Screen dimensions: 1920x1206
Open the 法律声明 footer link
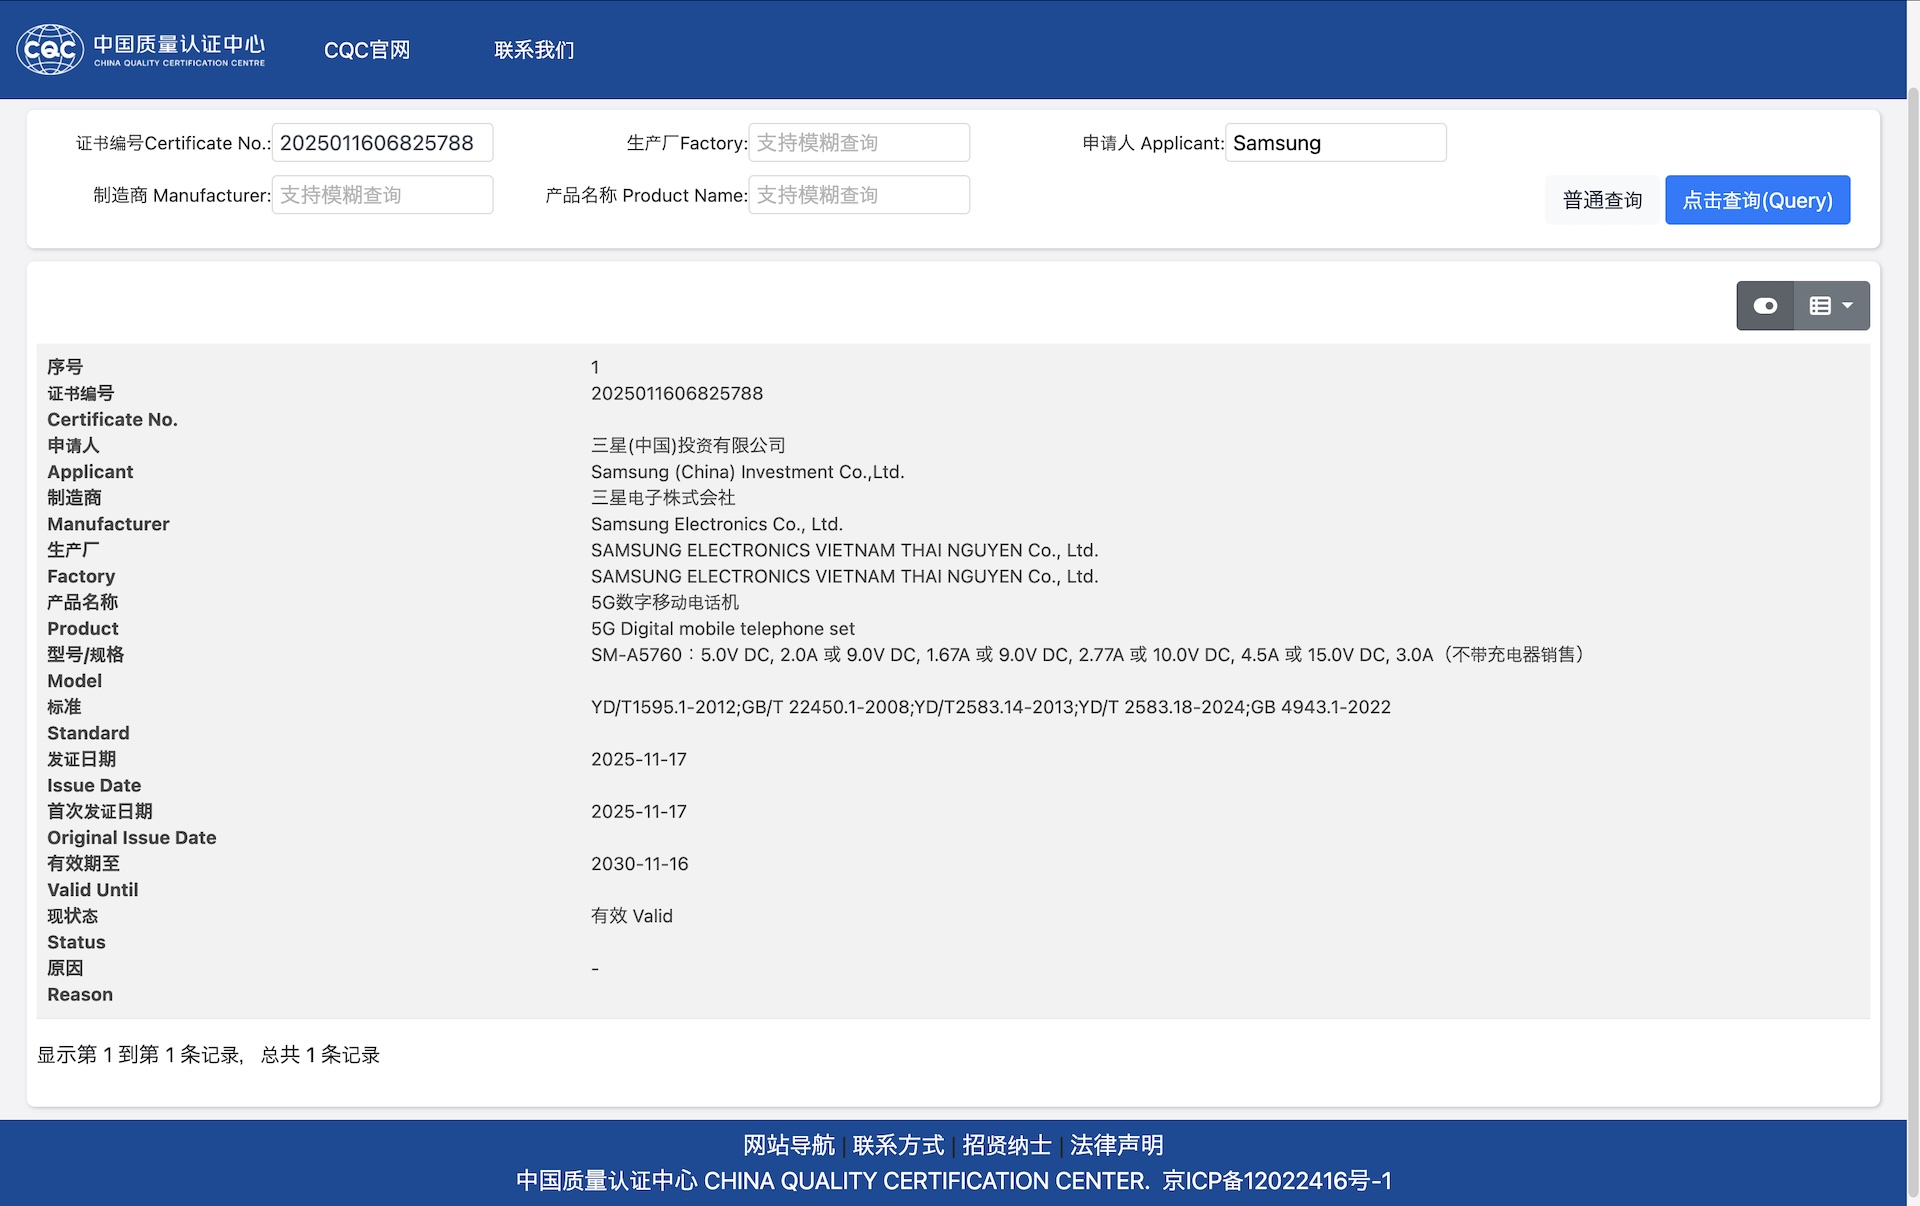coord(1116,1145)
